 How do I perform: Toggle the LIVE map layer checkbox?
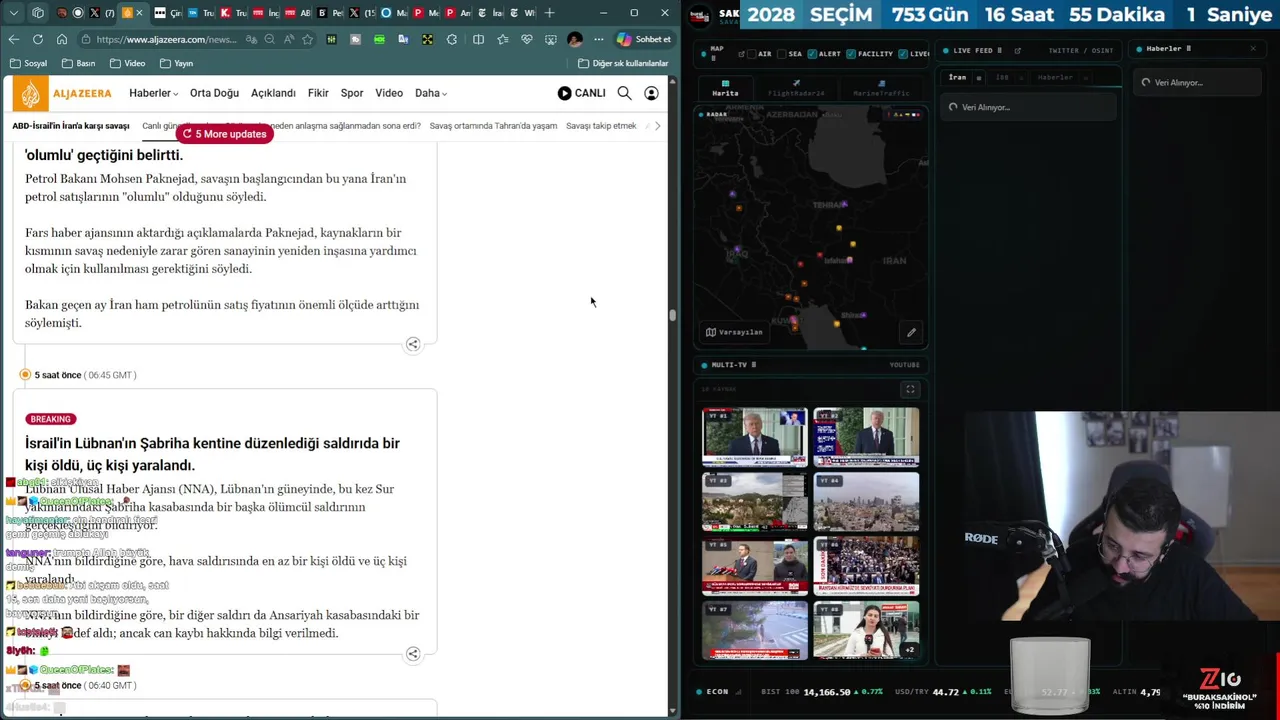[x=902, y=54]
